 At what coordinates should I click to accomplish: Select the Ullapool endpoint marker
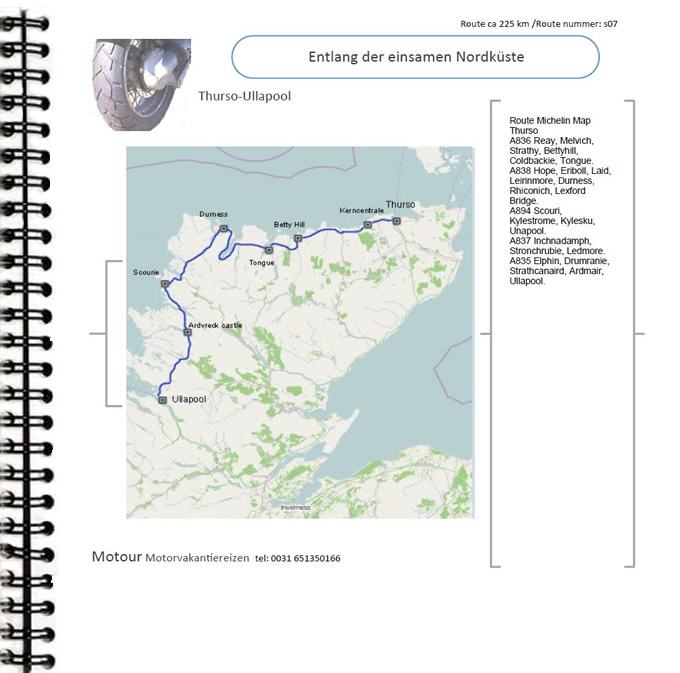pyautogui.click(x=162, y=399)
